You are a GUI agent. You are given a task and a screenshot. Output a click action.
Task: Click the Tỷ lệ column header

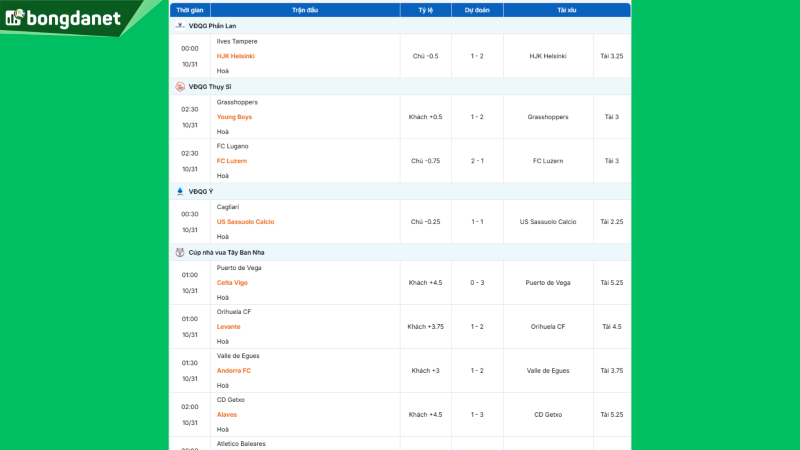[x=425, y=9]
